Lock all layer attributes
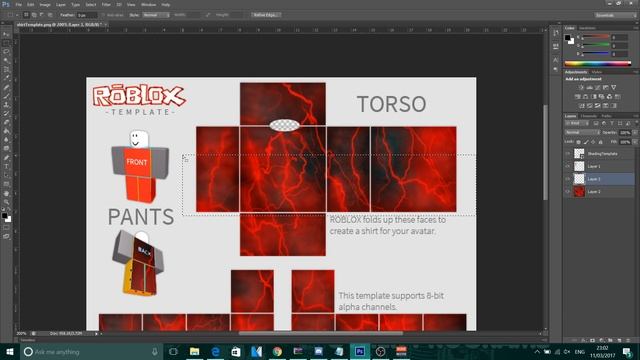The height and width of the screenshot is (360, 640). pos(600,142)
